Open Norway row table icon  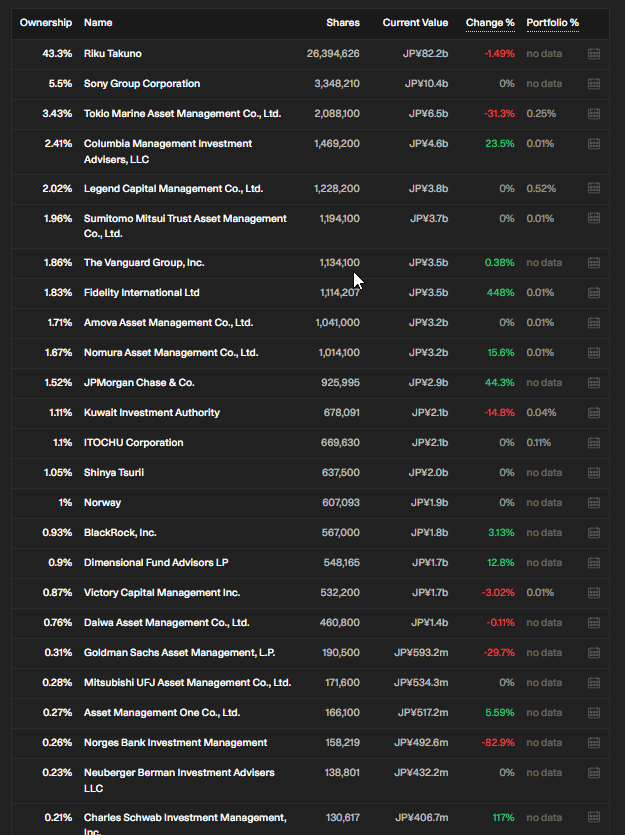coord(594,503)
